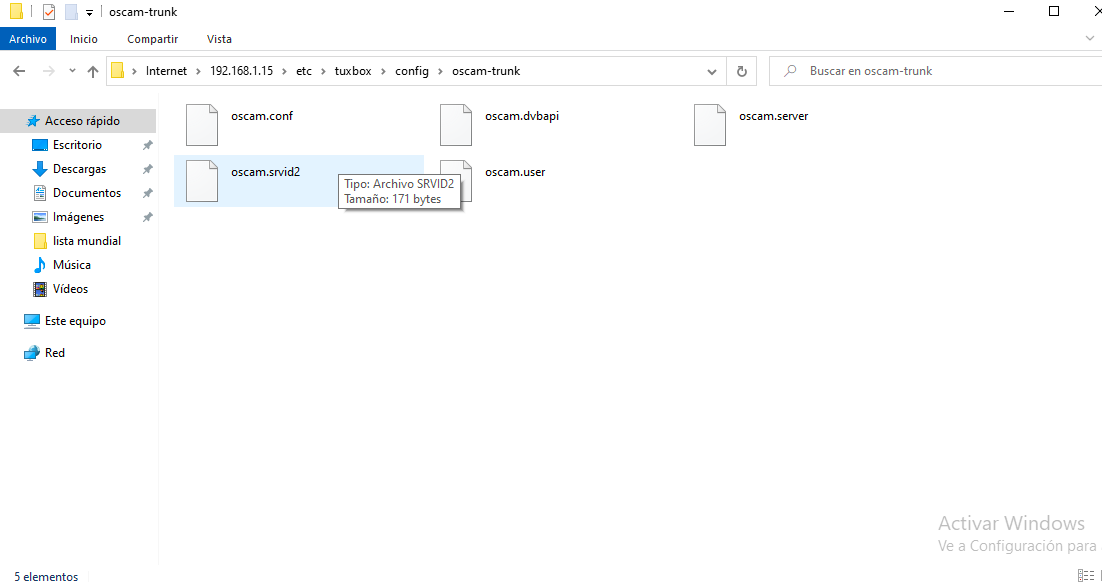Open the Compartir ribbon tab
Image resolution: width=1102 pixels, height=584 pixels.
152,39
